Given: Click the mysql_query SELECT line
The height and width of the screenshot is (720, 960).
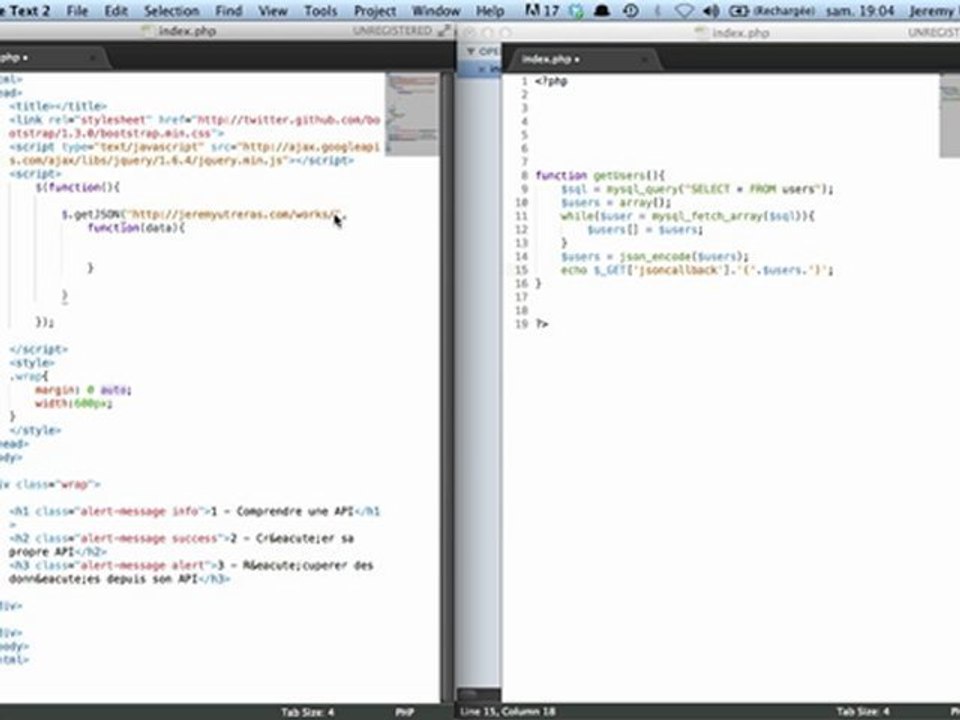Looking at the screenshot, I should (x=697, y=189).
